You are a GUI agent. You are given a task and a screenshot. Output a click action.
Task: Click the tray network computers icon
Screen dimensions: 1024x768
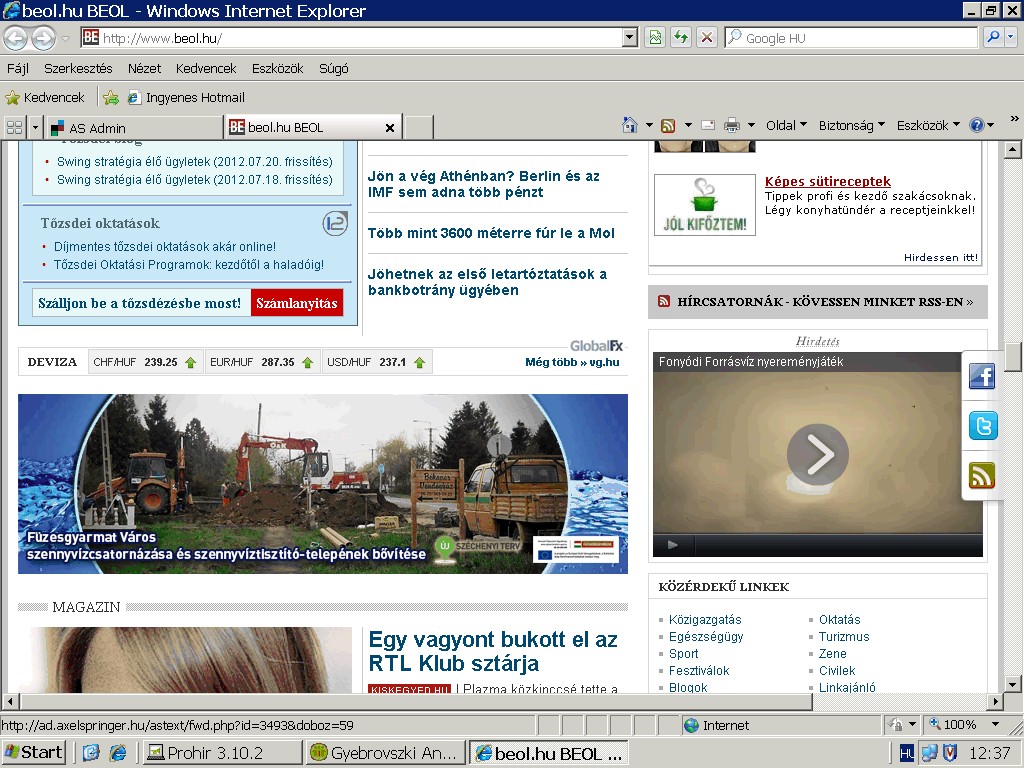point(929,753)
